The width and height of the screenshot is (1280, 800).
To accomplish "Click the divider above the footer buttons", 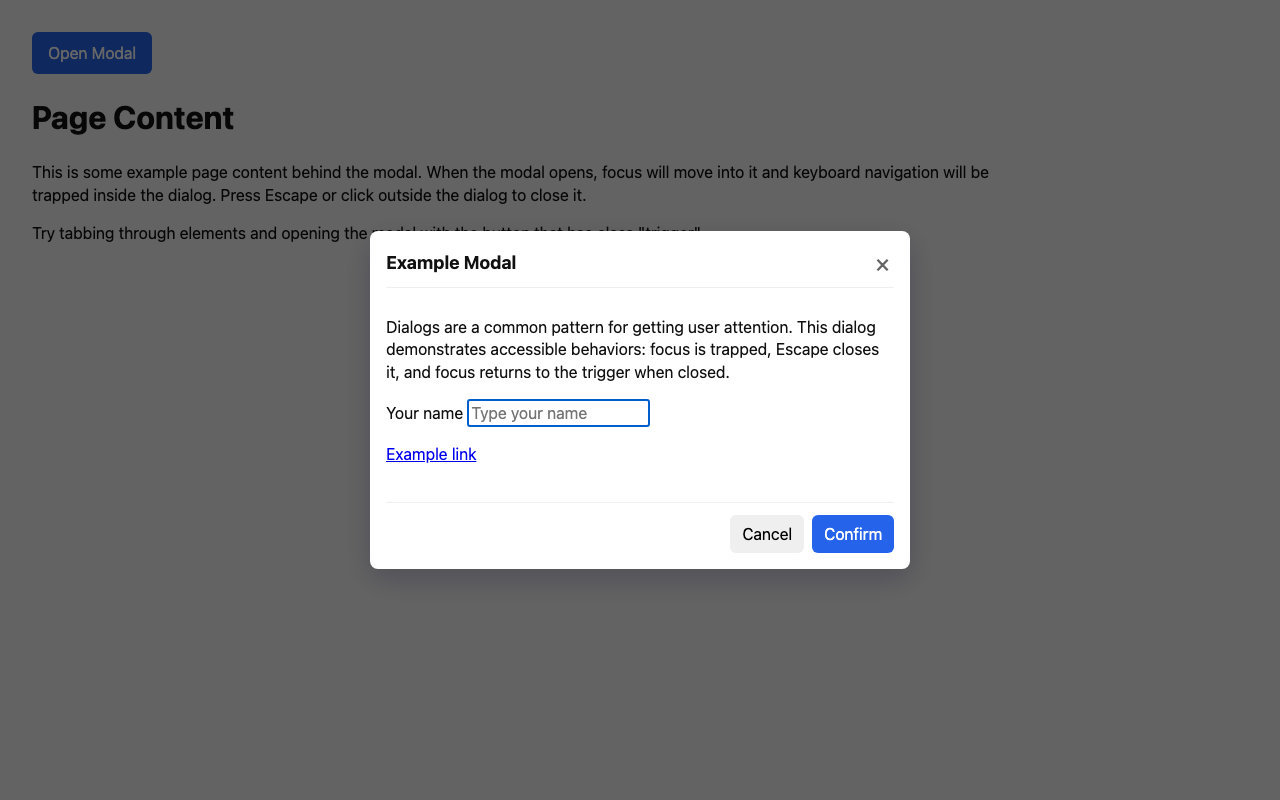I will click(640, 502).
